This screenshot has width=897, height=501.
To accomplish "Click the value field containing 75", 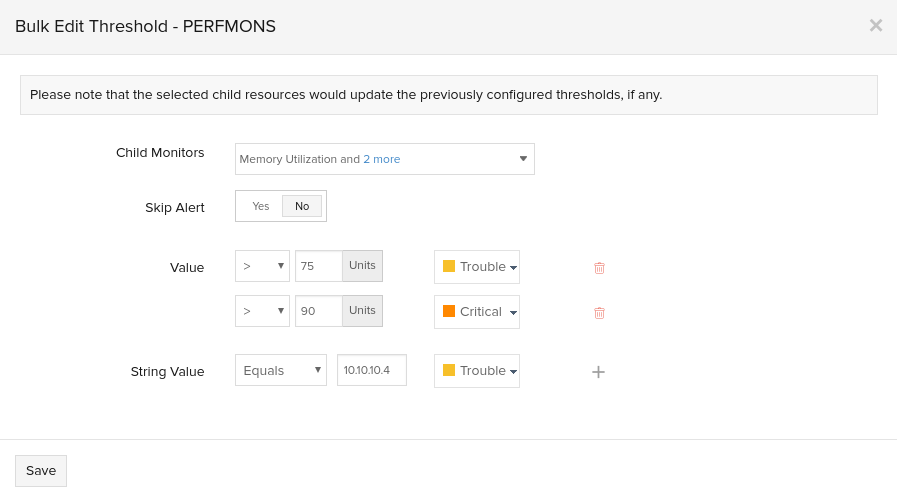I will (319, 266).
